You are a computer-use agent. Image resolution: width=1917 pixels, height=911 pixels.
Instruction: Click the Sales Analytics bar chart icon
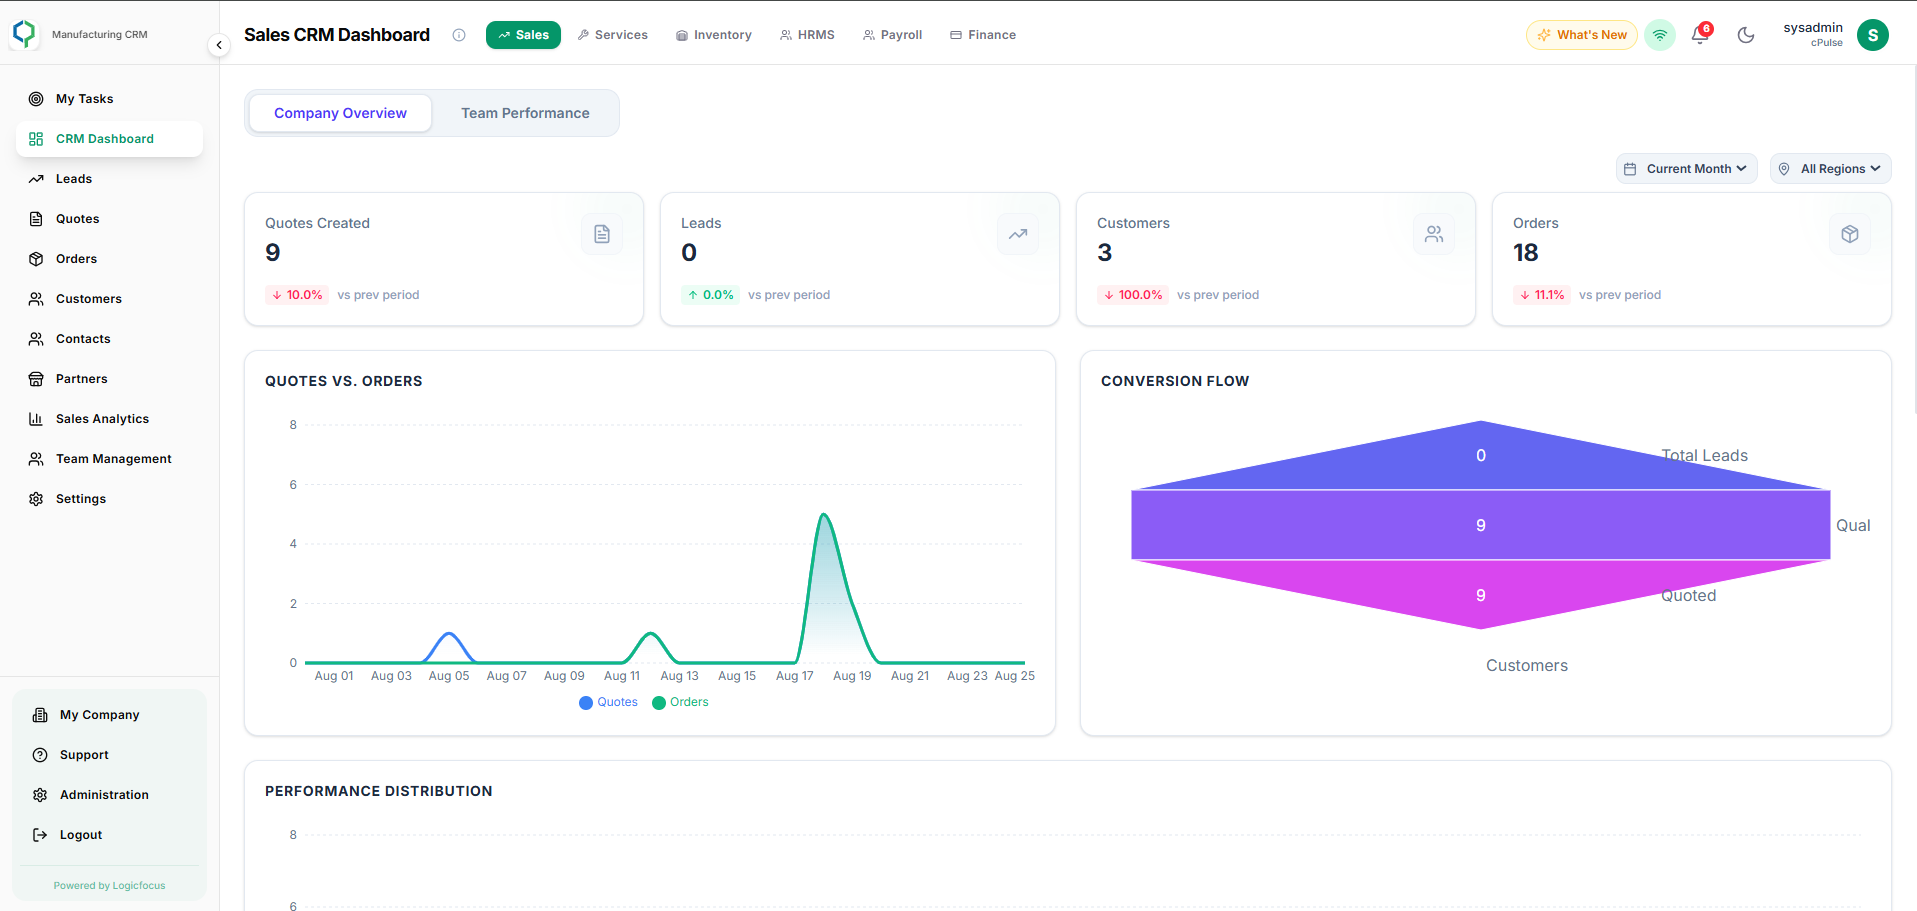point(36,419)
